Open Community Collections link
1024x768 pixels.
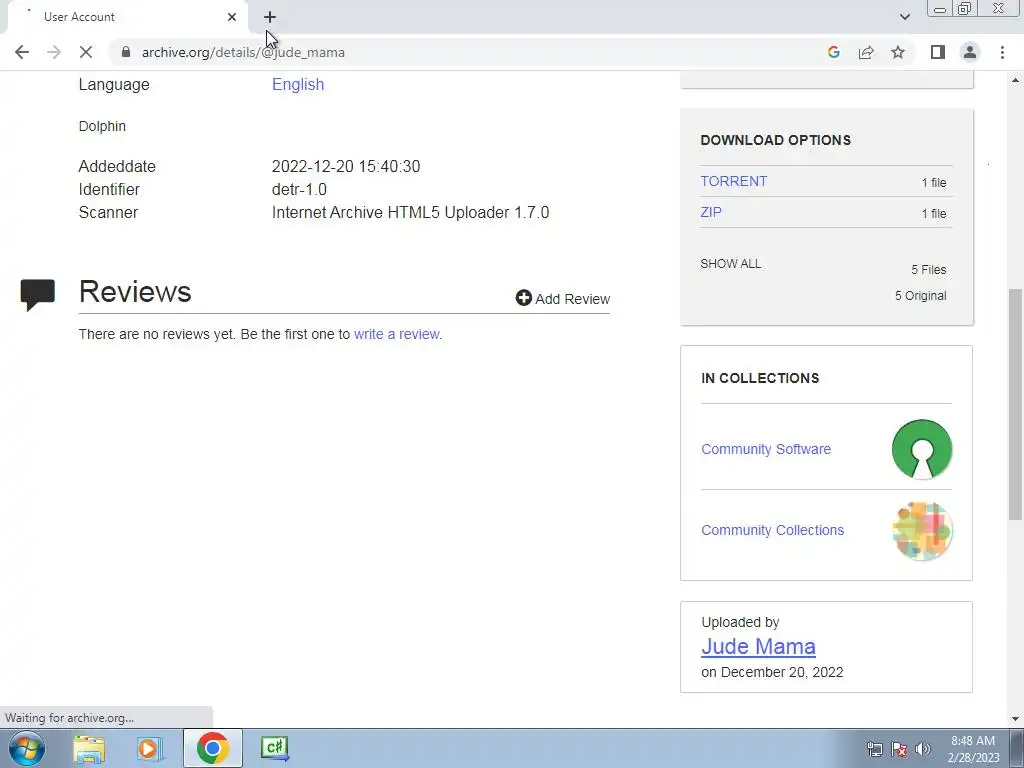click(x=772, y=530)
